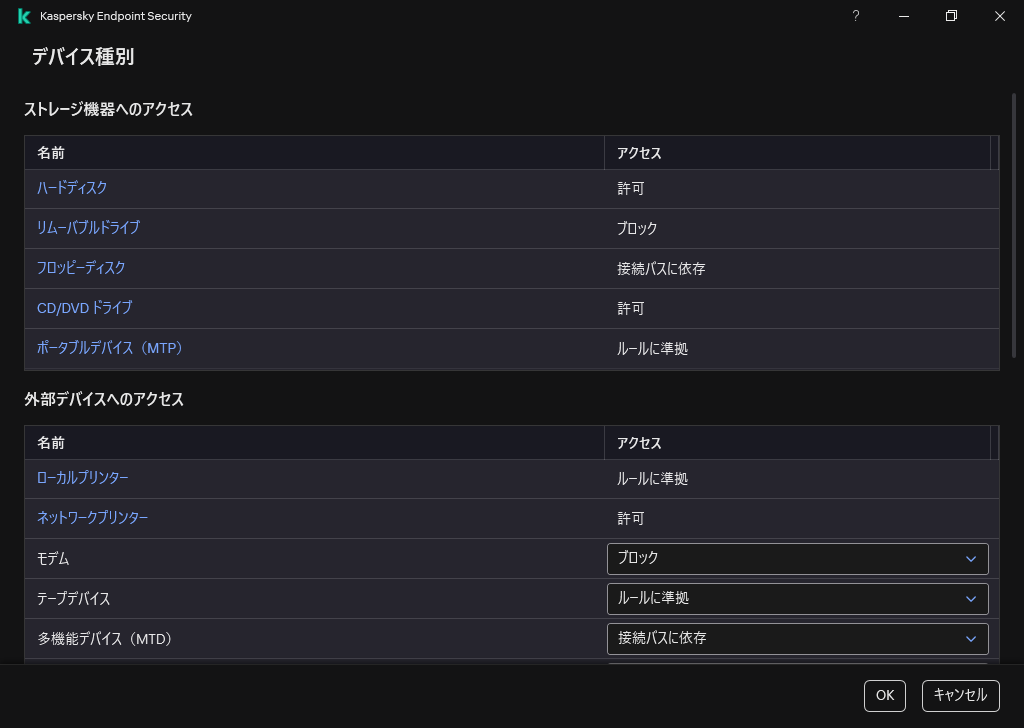
Task: Open ハードディスク device settings link
Action: point(71,188)
